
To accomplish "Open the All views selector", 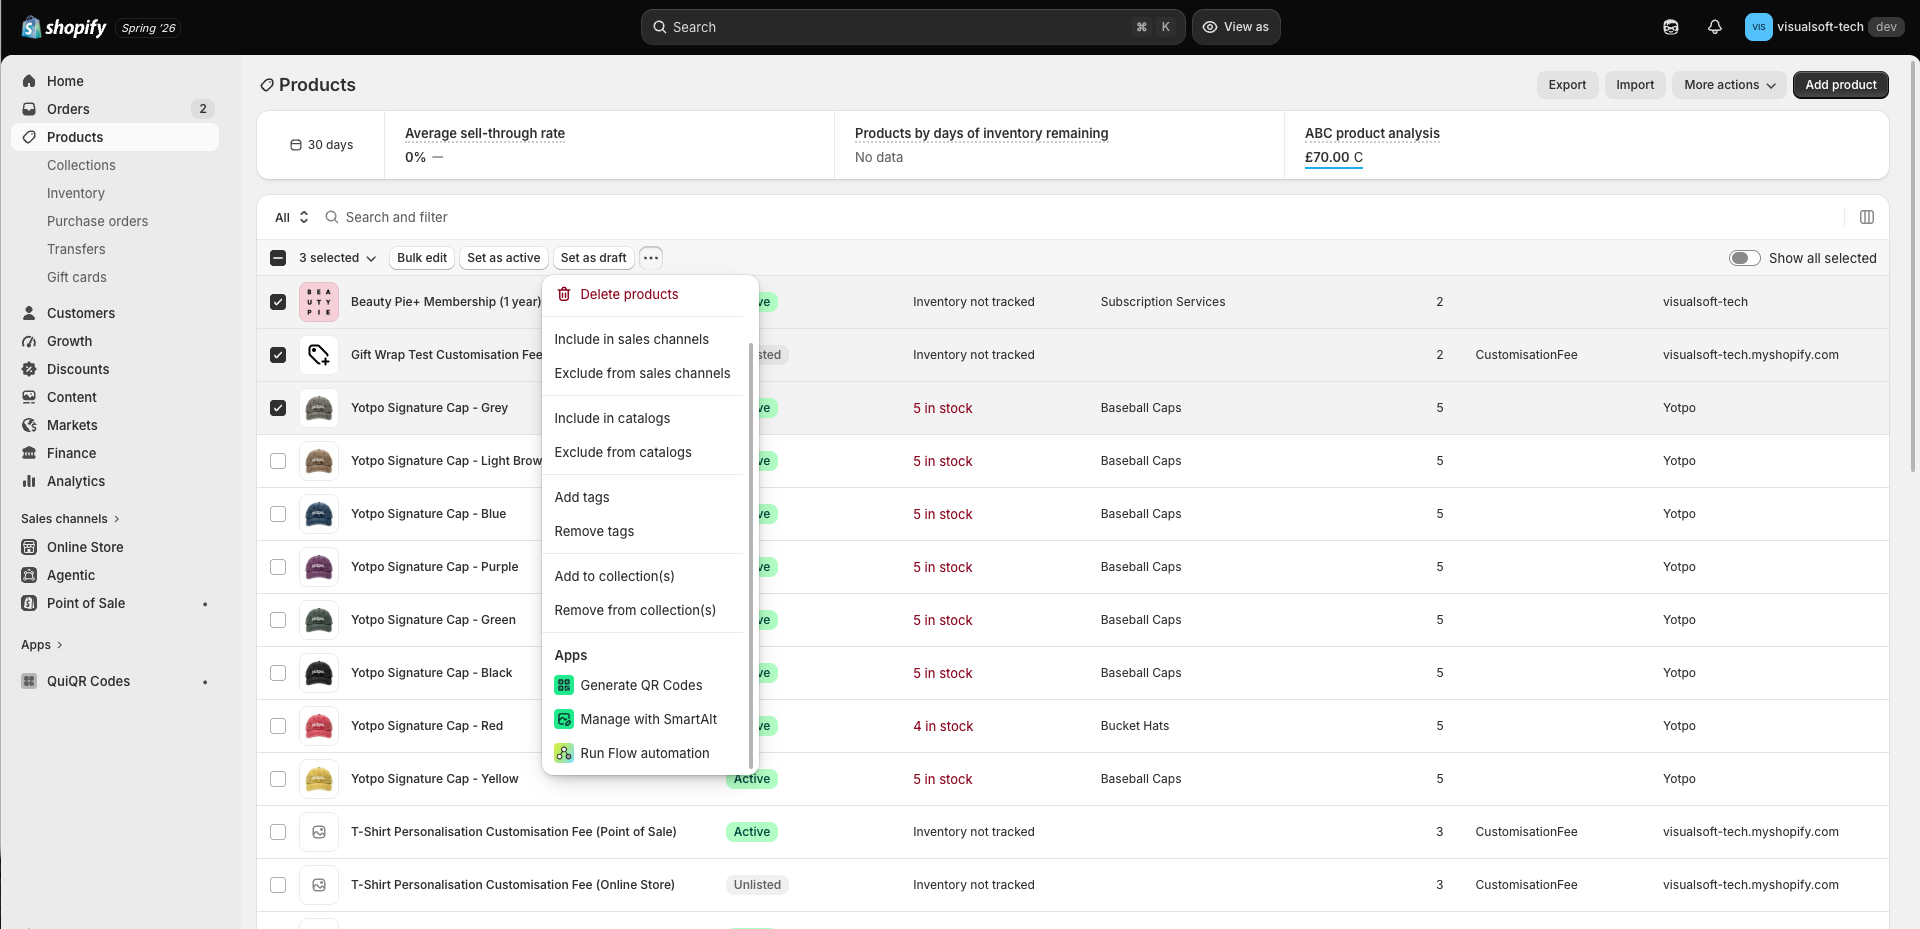I will (x=292, y=217).
